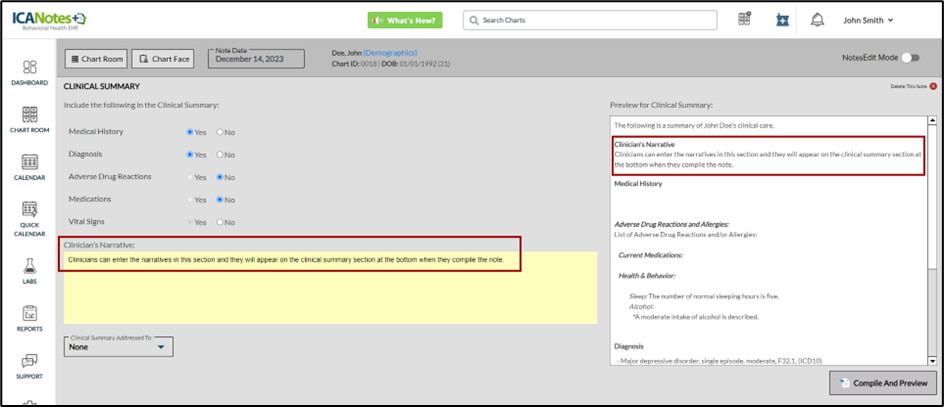Click the red Delete This Note icon
The image size is (944, 407).
click(932, 87)
